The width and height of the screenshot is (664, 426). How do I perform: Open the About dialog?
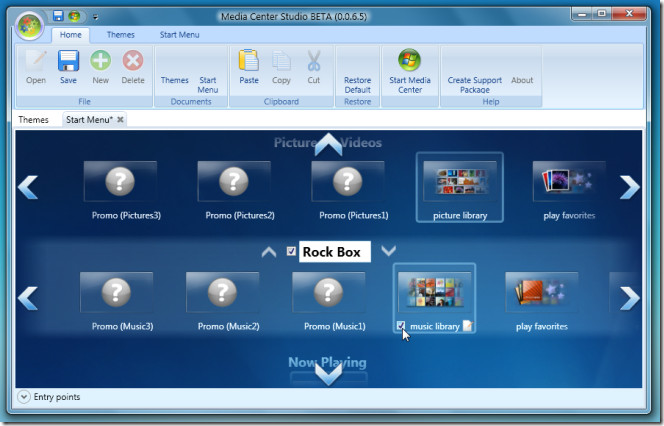(522, 80)
